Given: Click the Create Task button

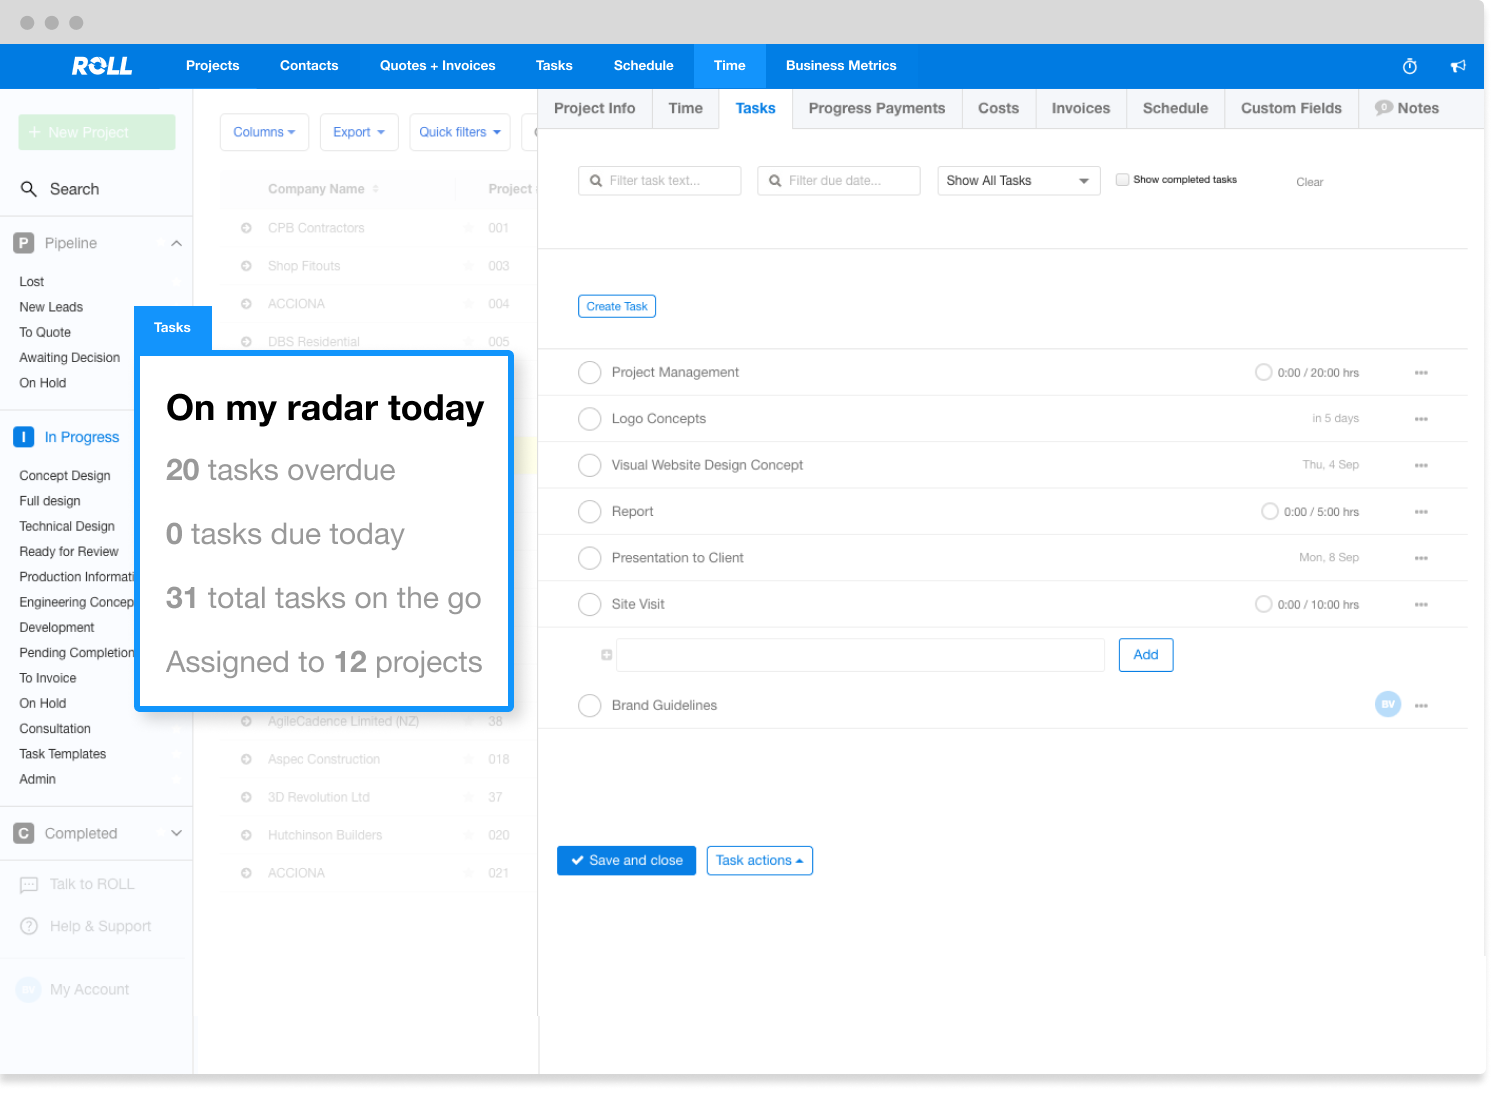Looking at the screenshot, I should click(x=617, y=307).
